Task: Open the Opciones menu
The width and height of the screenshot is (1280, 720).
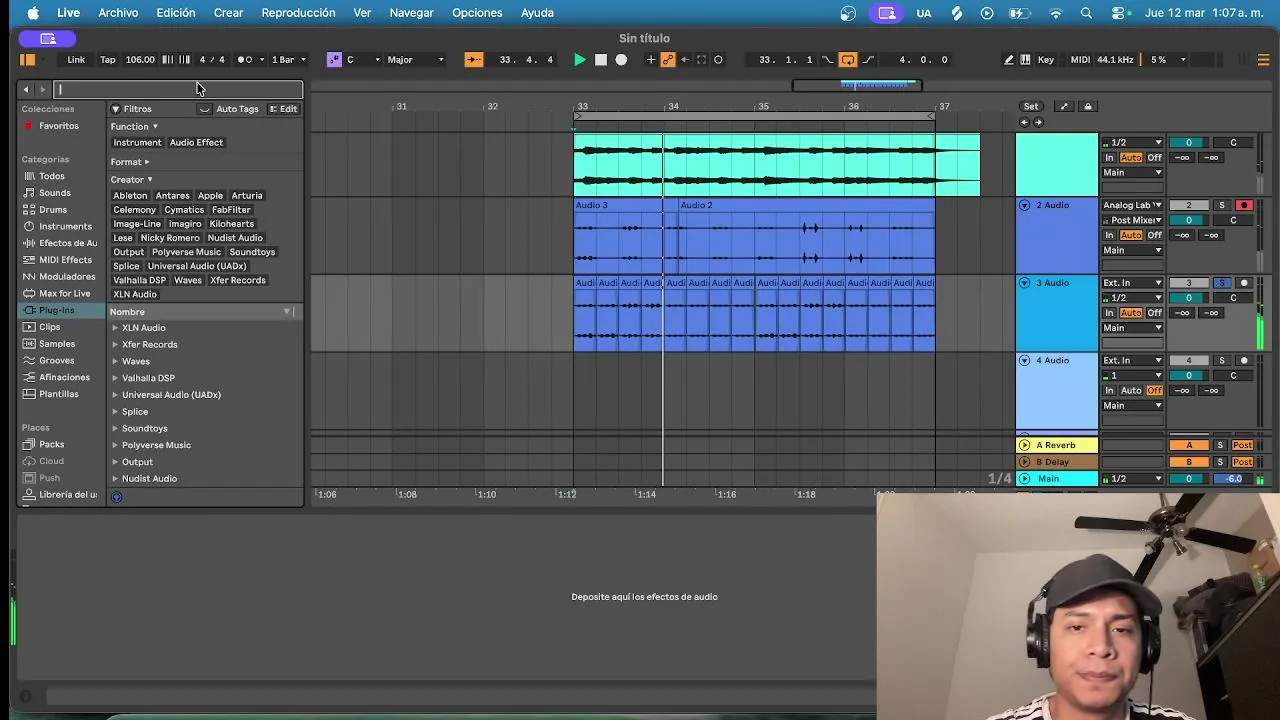Action: coord(477,13)
